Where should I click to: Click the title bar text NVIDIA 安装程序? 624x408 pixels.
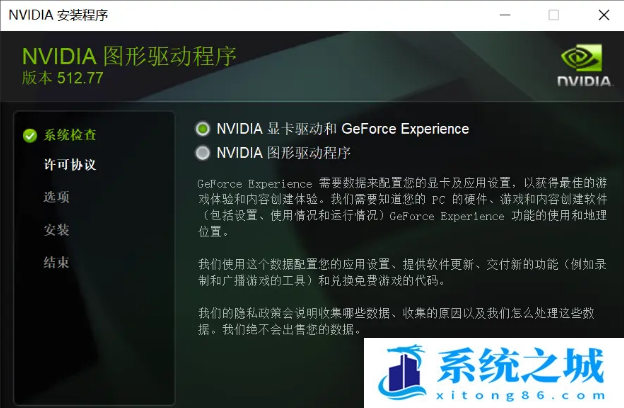pyautogui.click(x=58, y=15)
